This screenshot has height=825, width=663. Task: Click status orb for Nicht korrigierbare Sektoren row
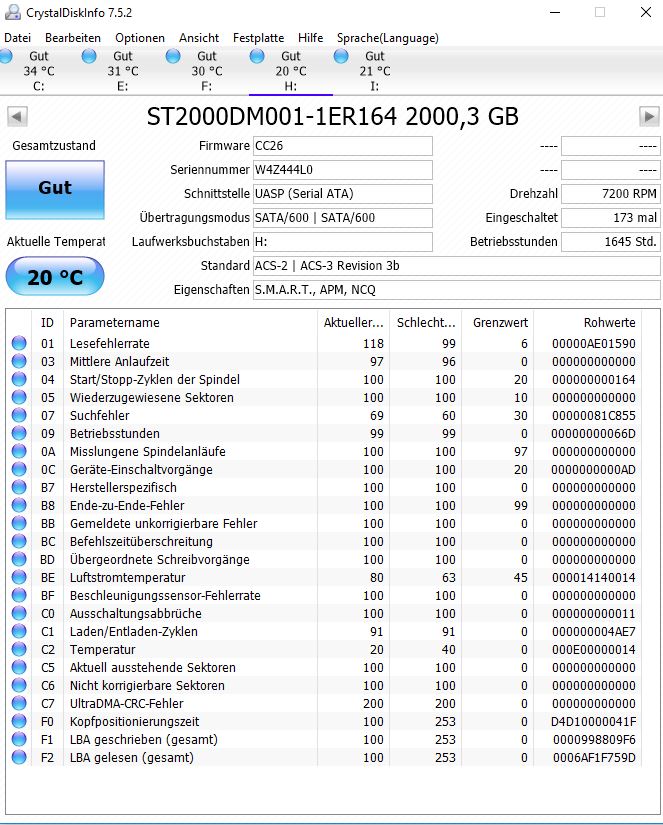(19, 685)
